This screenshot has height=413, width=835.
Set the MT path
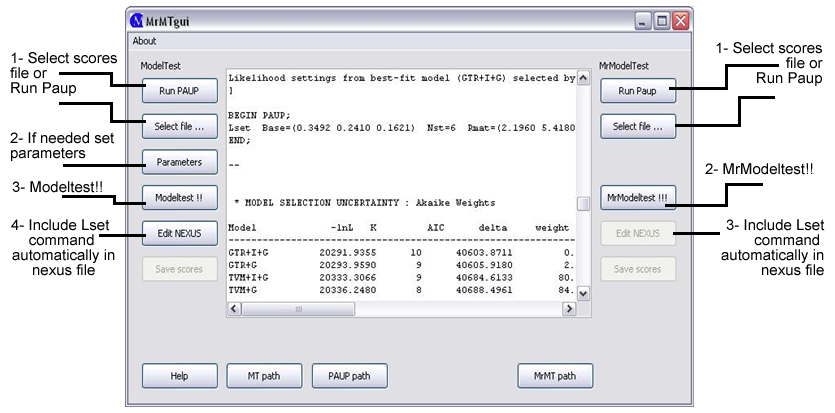point(264,376)
